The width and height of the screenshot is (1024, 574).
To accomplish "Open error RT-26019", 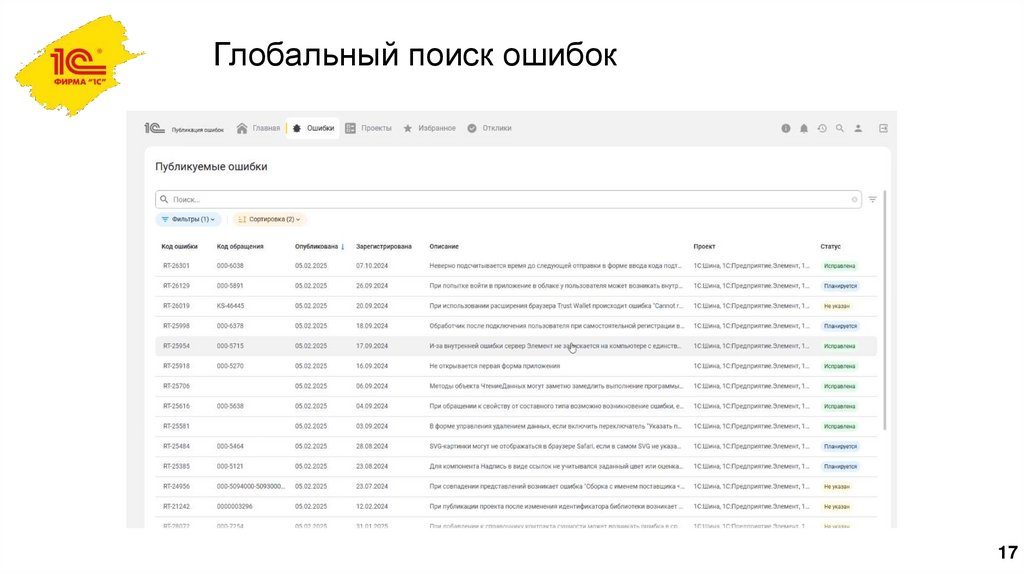I will pos(176,306).
